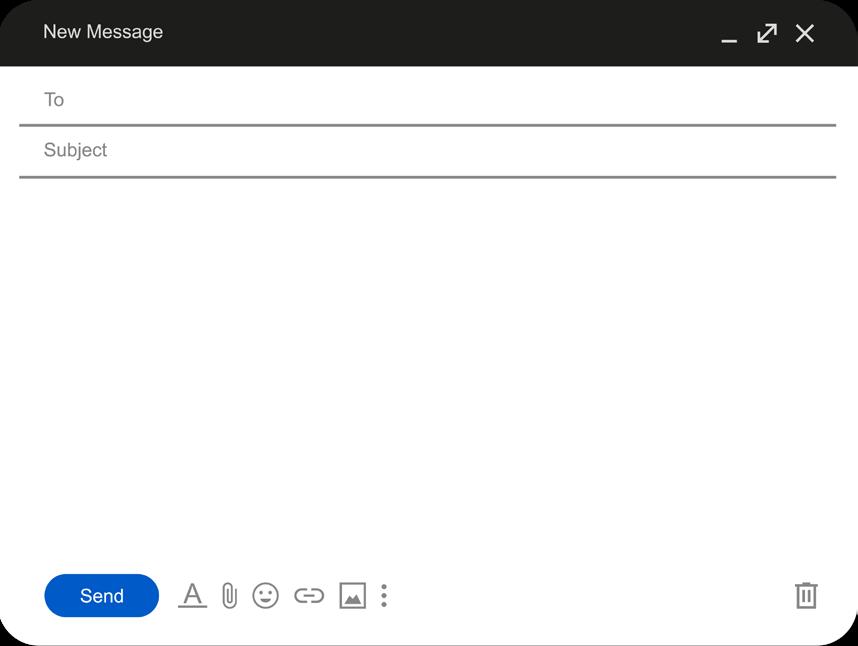Expand the compose window to full screen

pyautogui.click(x=767, y=33)
